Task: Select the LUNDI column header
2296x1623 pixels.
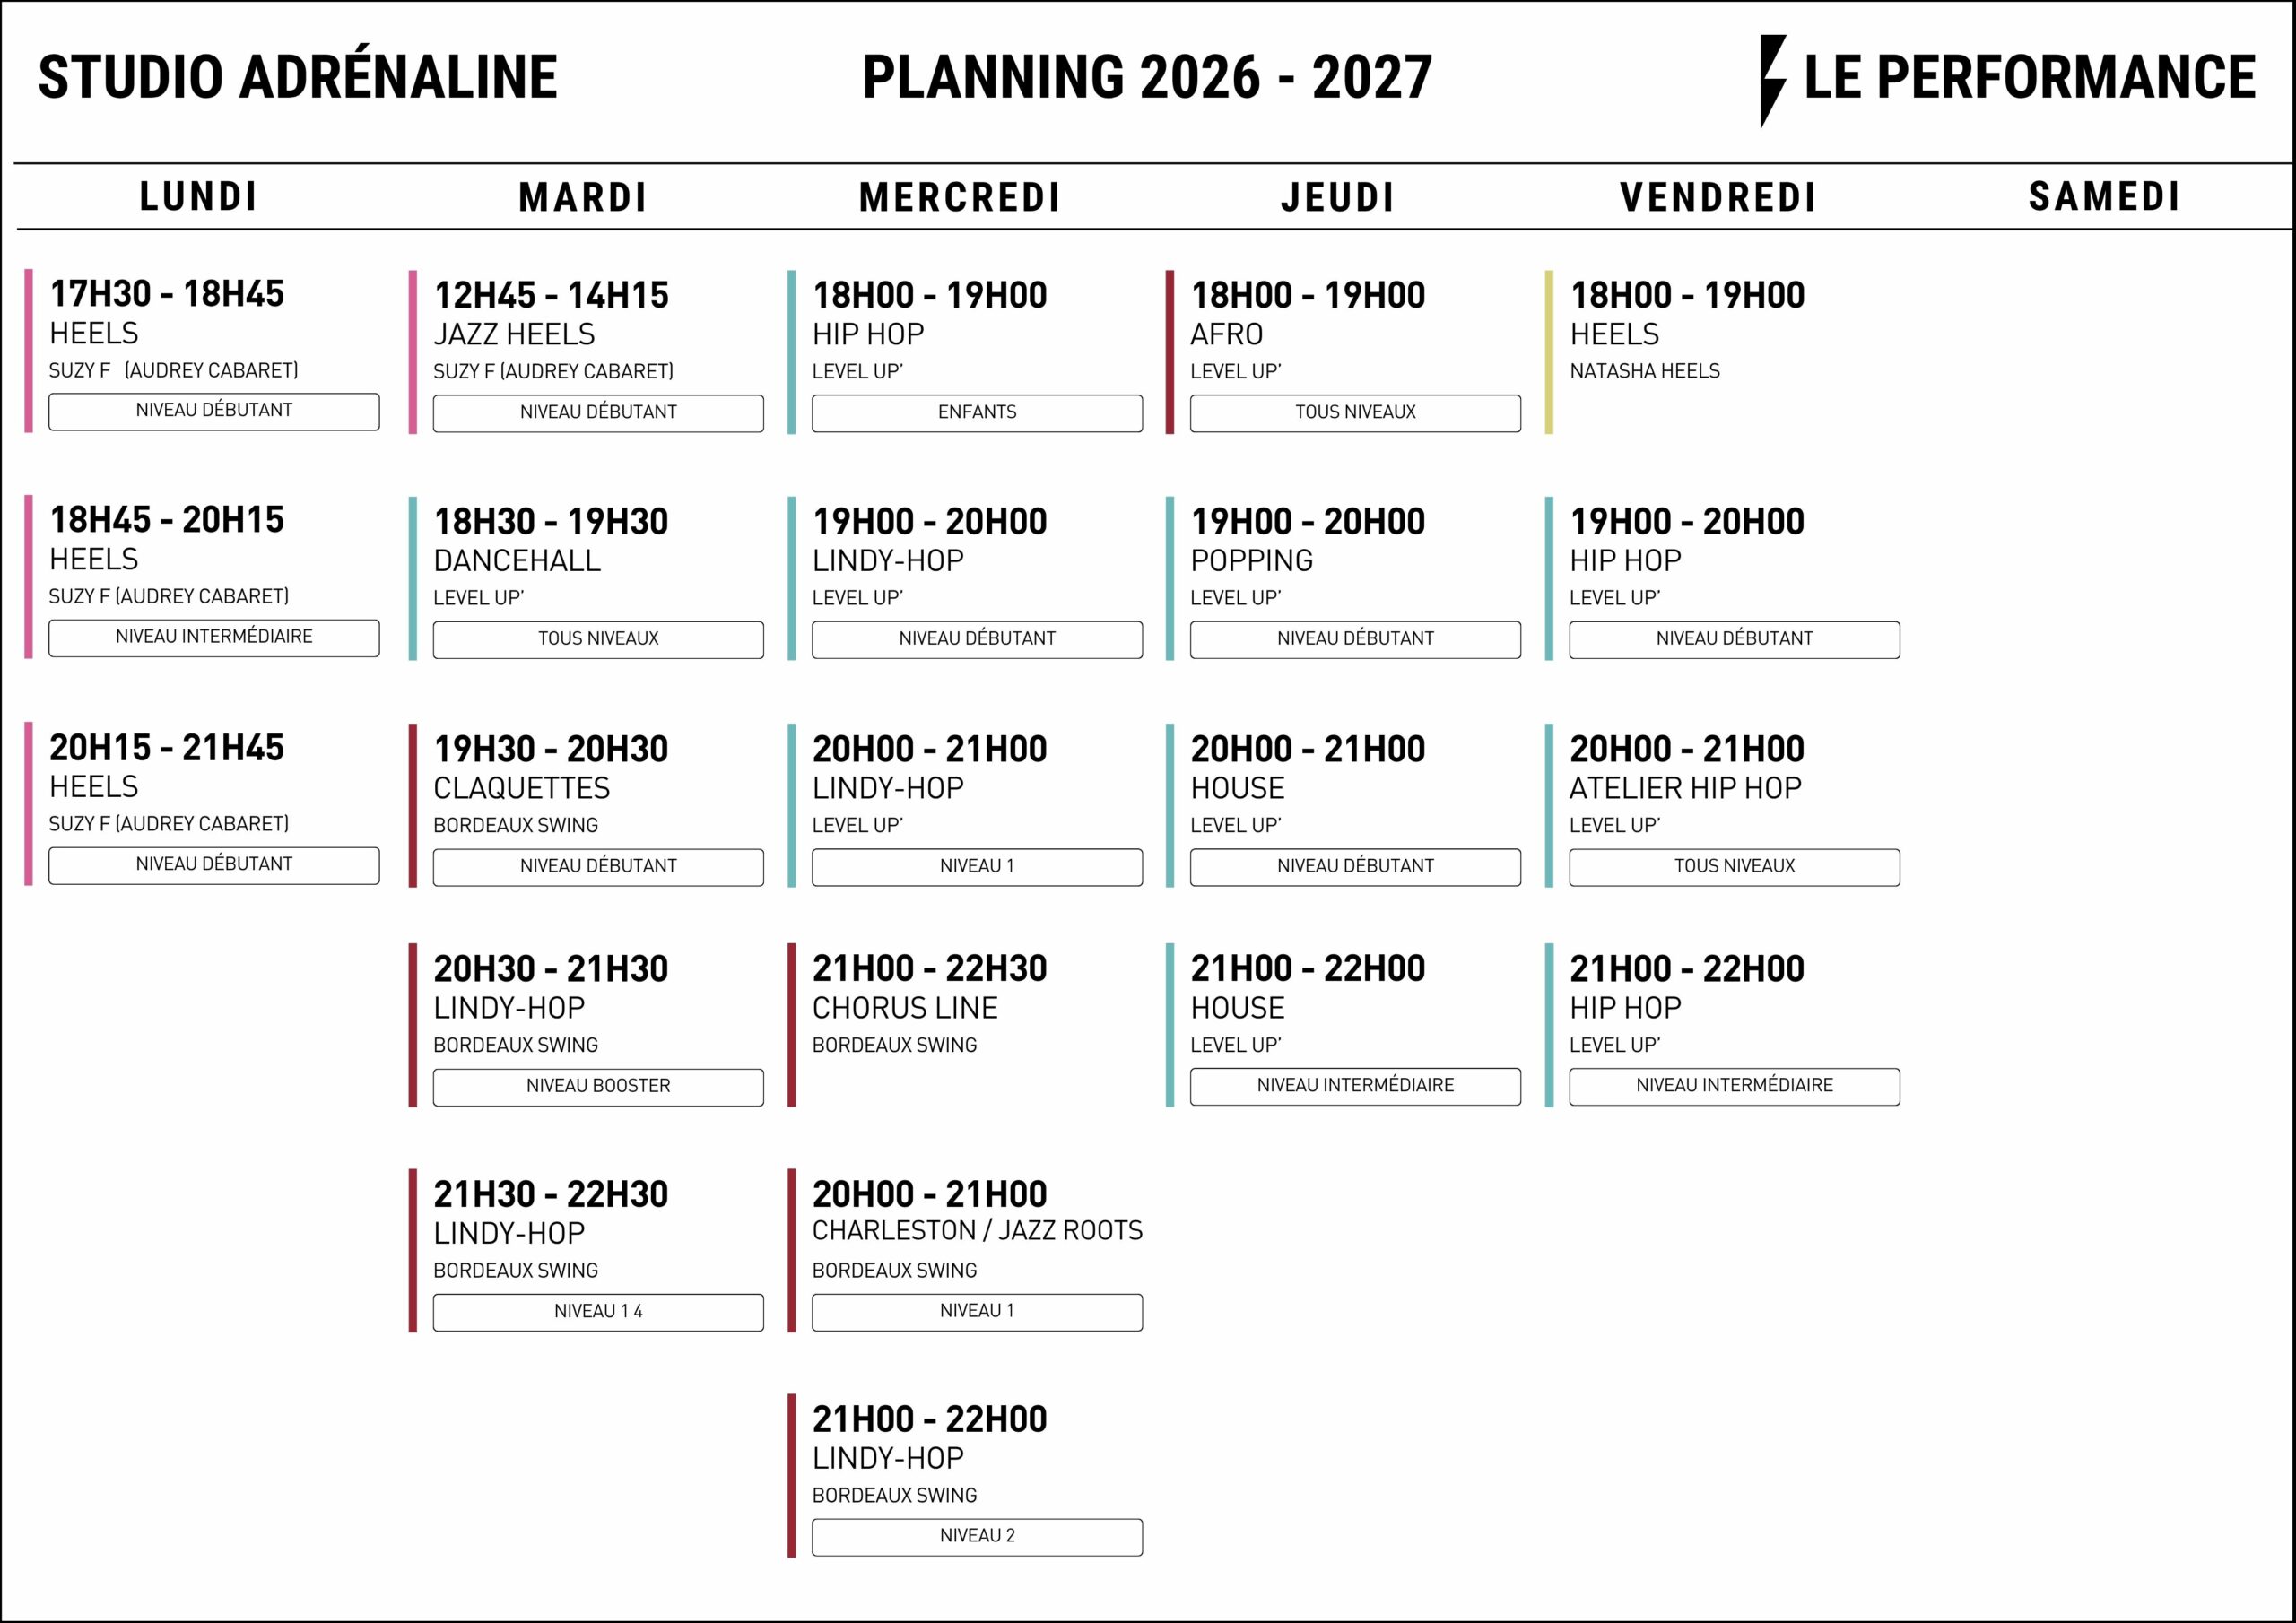Action: [x=199, y=196]
